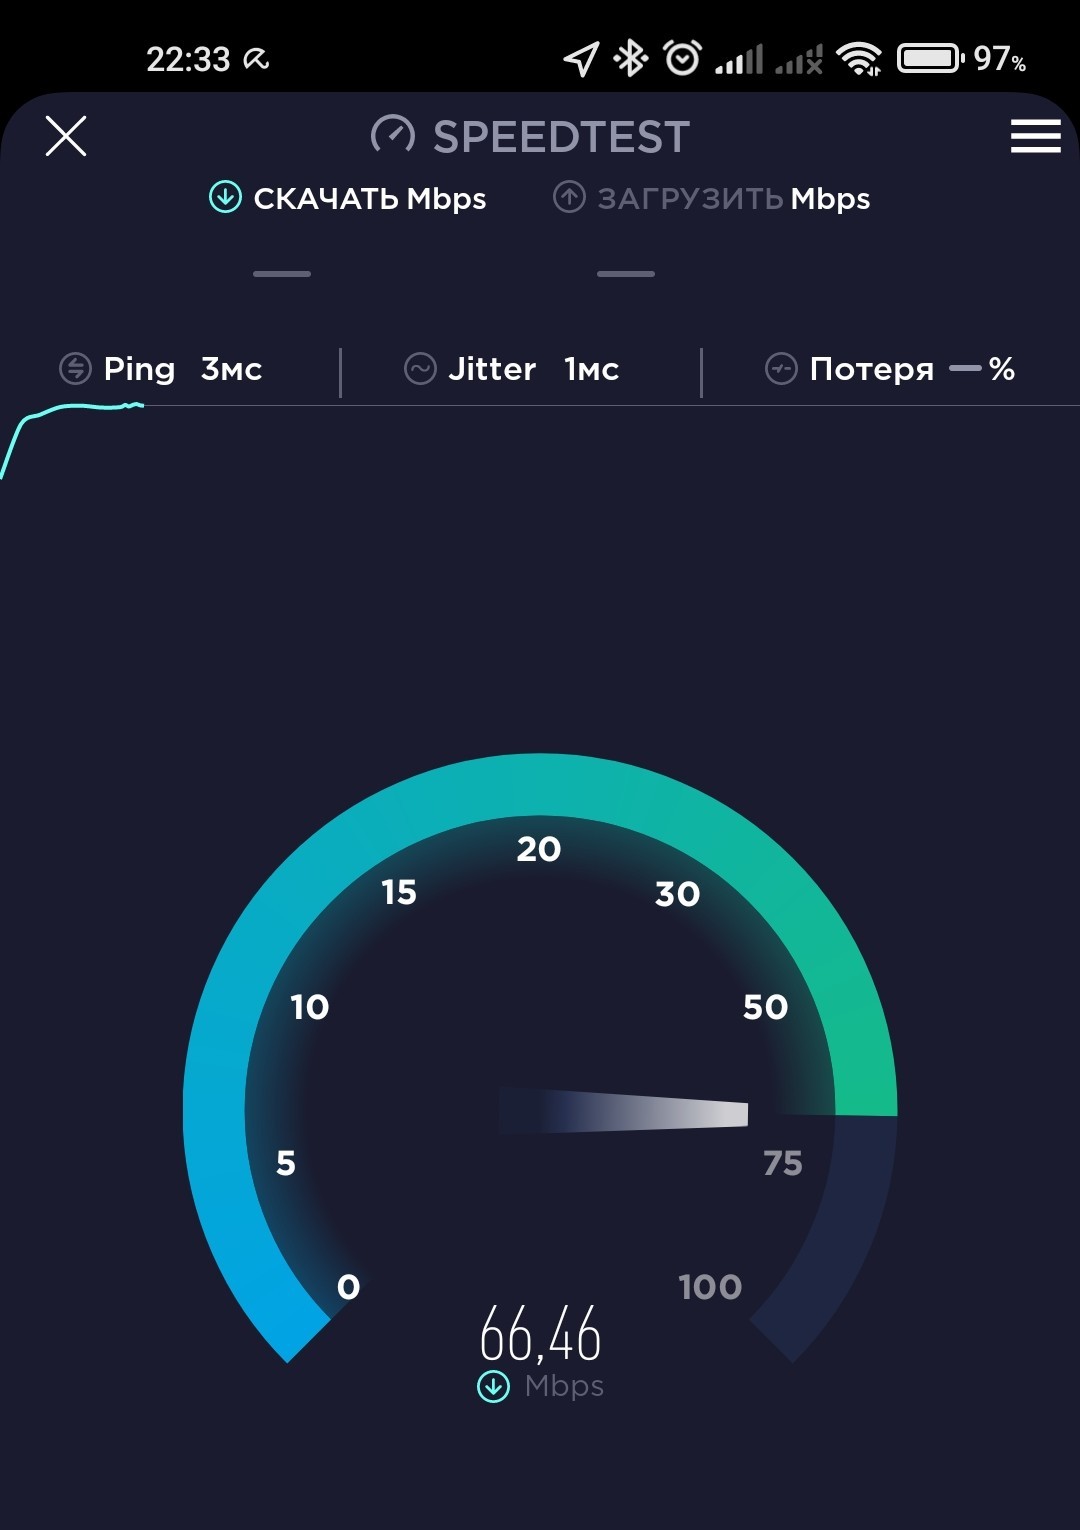This screenshot has width=1080, height=1530.
Task: Tap the upload arrow icon beside ЗАГРУЗИТЬ
Action: click(569, 197)
